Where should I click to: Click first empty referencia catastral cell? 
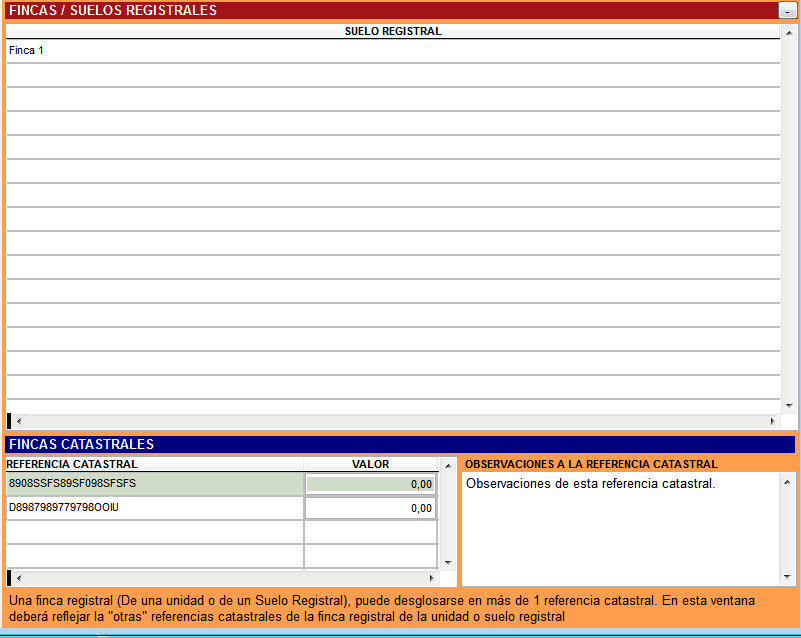(155, 532)
